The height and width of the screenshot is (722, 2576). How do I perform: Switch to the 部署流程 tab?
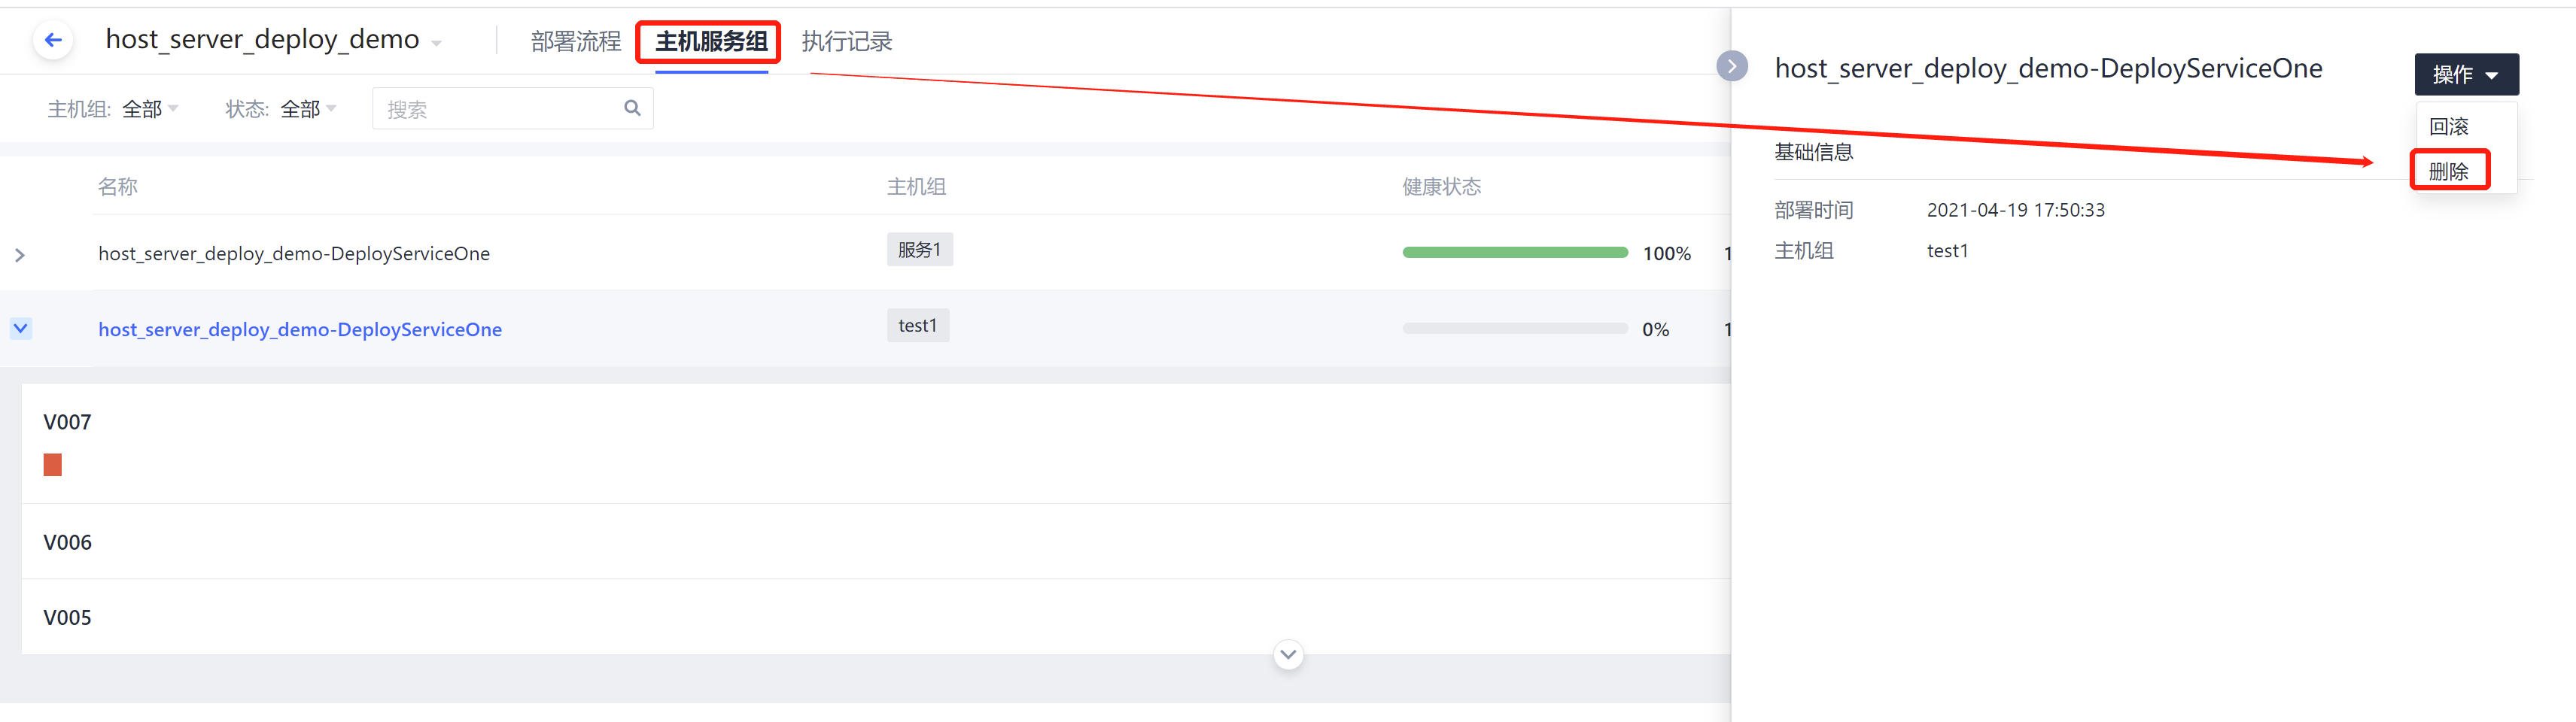point(576,41)
